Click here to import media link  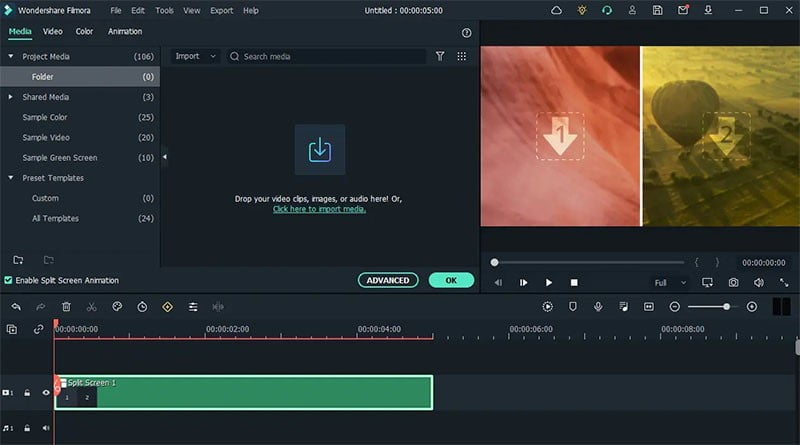click(319, 209)
